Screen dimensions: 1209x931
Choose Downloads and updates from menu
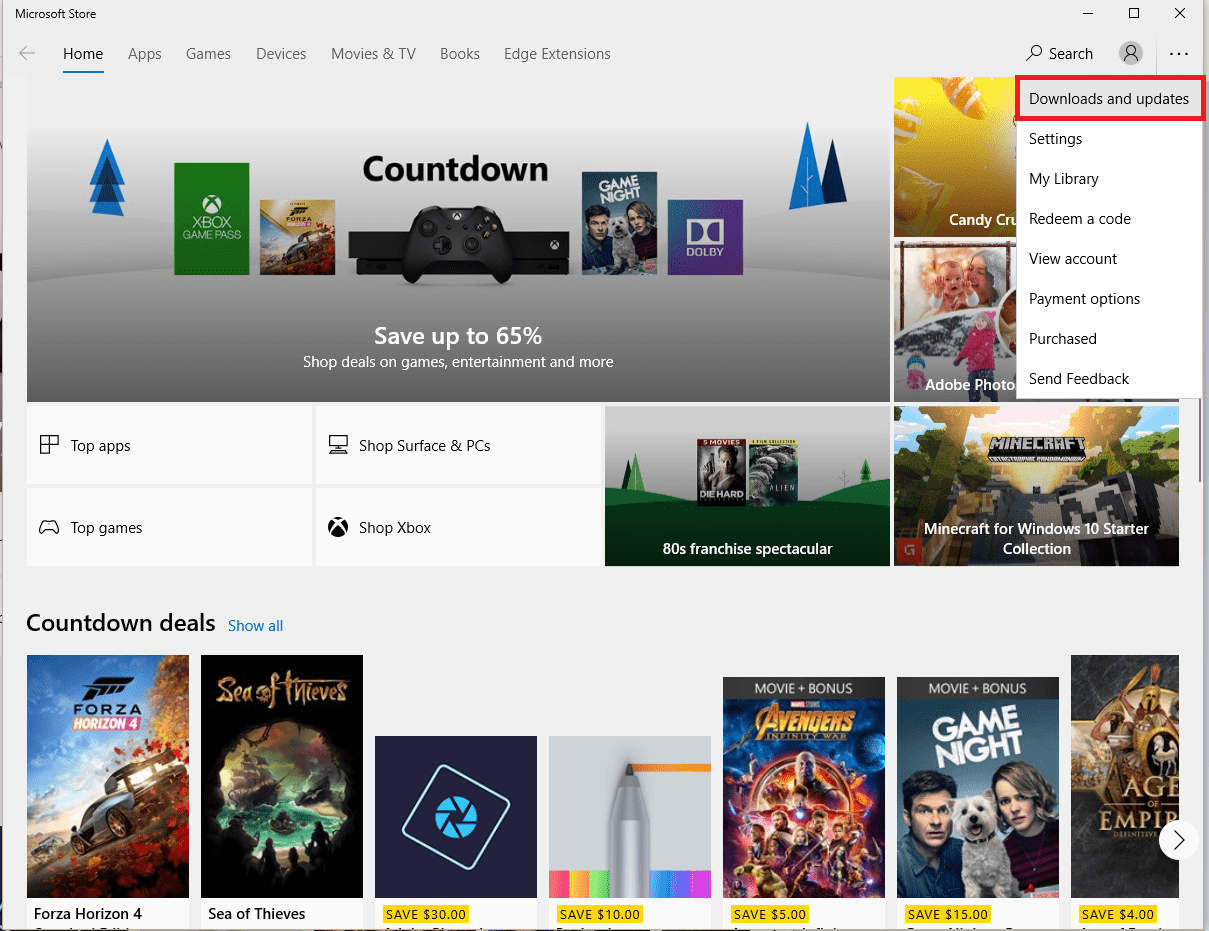(1109, 99)
